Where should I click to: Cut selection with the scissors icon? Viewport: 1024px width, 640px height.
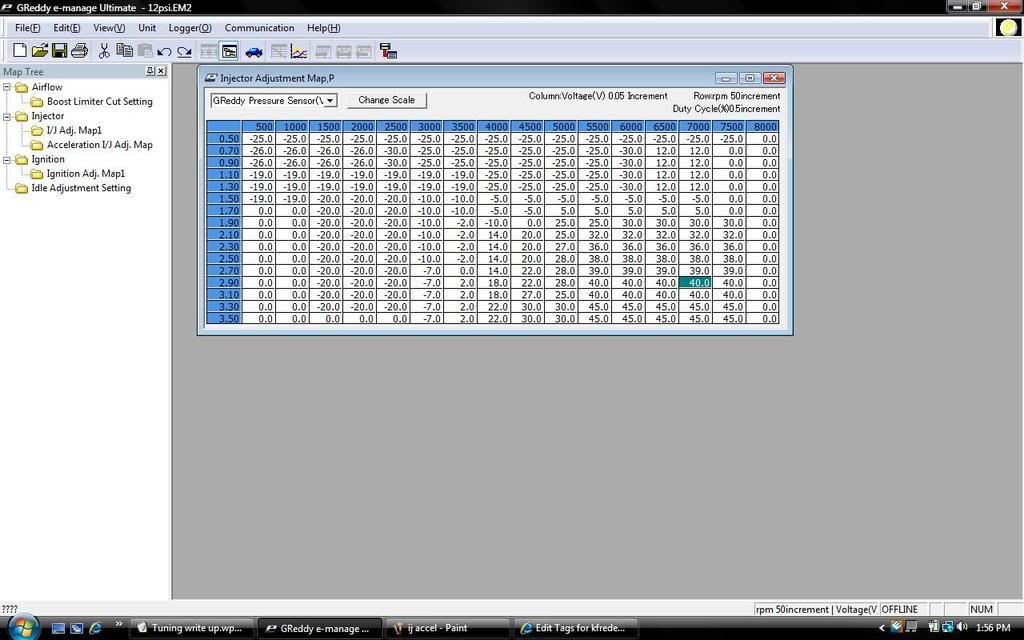104,51
